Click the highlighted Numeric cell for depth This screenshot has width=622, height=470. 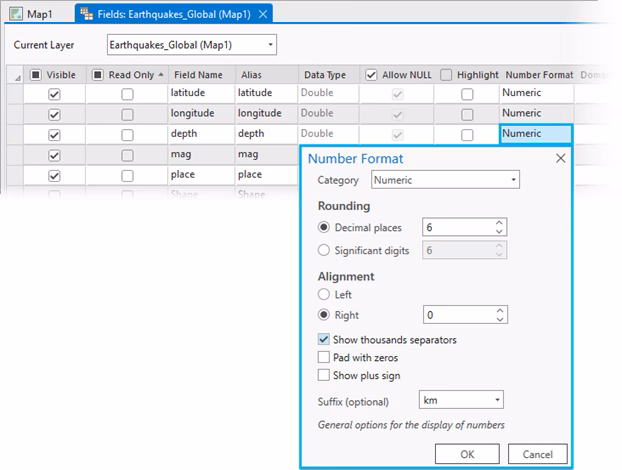click(536, 134)
